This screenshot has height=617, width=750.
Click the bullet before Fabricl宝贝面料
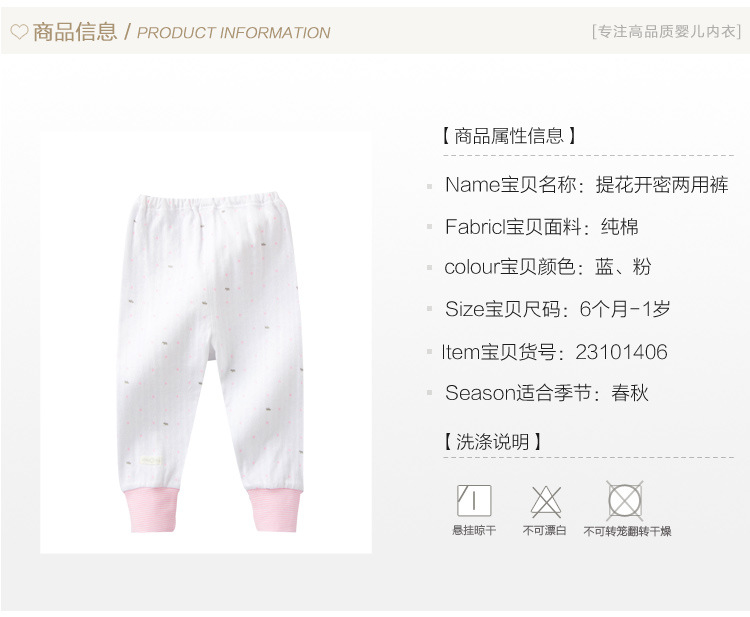430,227
